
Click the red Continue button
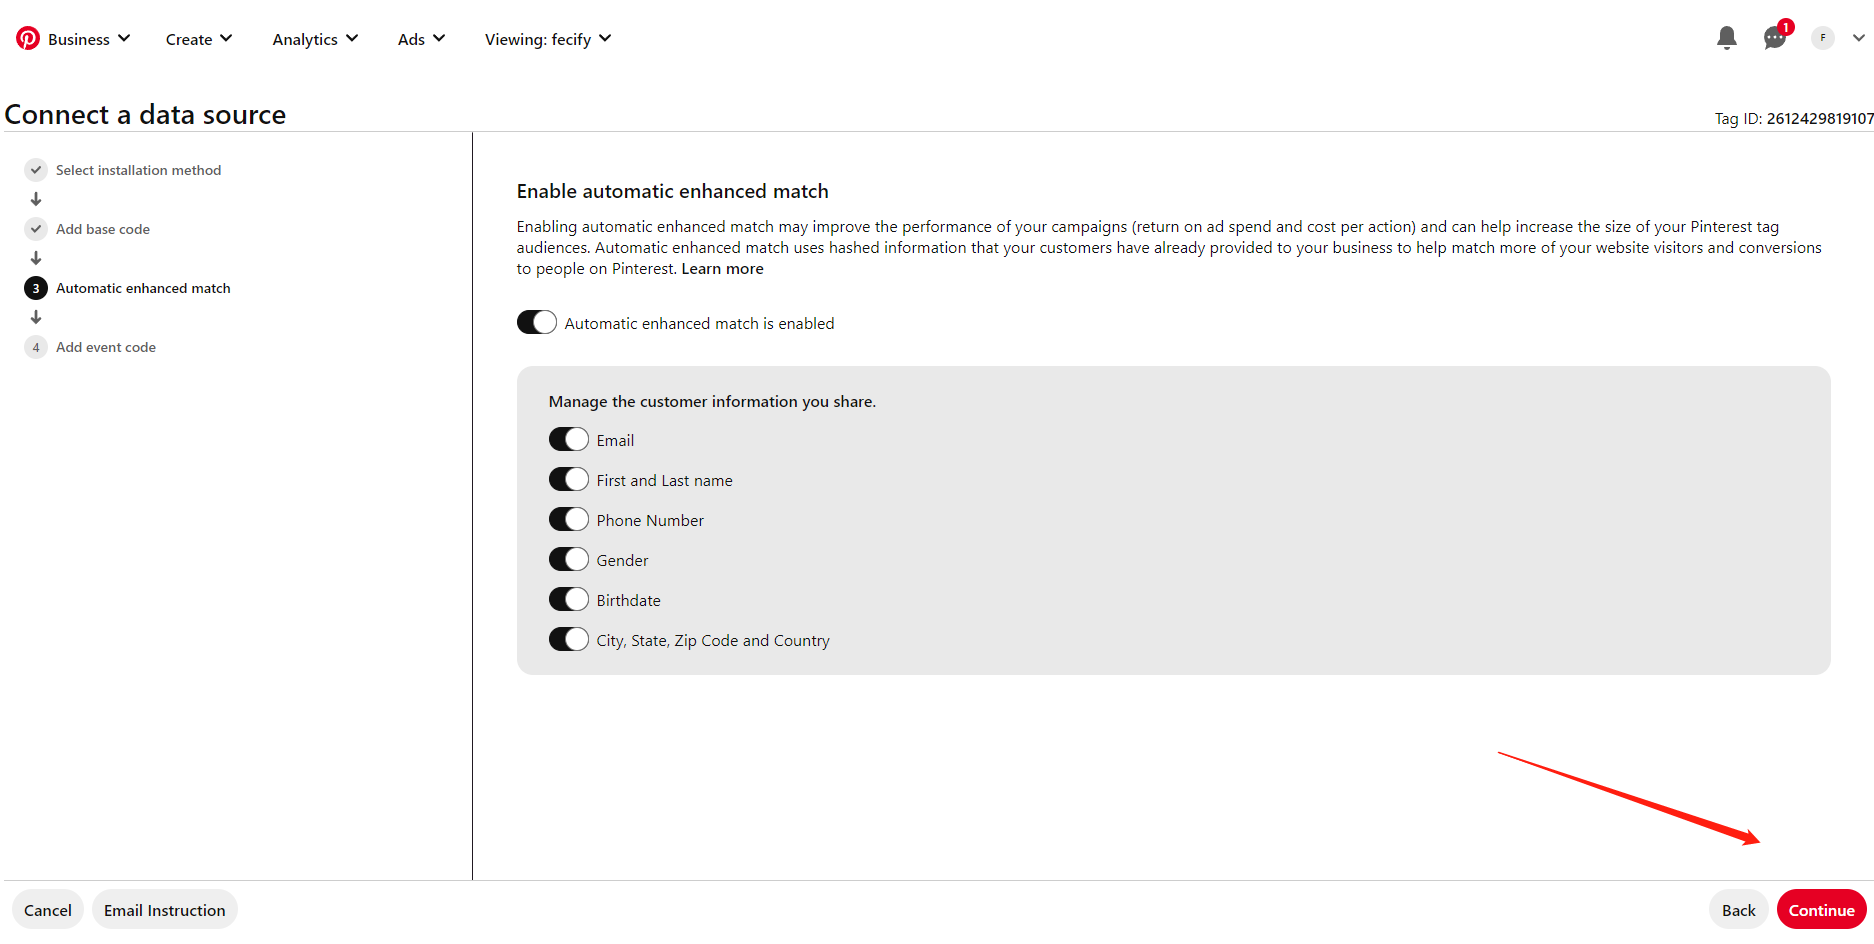(1821, 909)
